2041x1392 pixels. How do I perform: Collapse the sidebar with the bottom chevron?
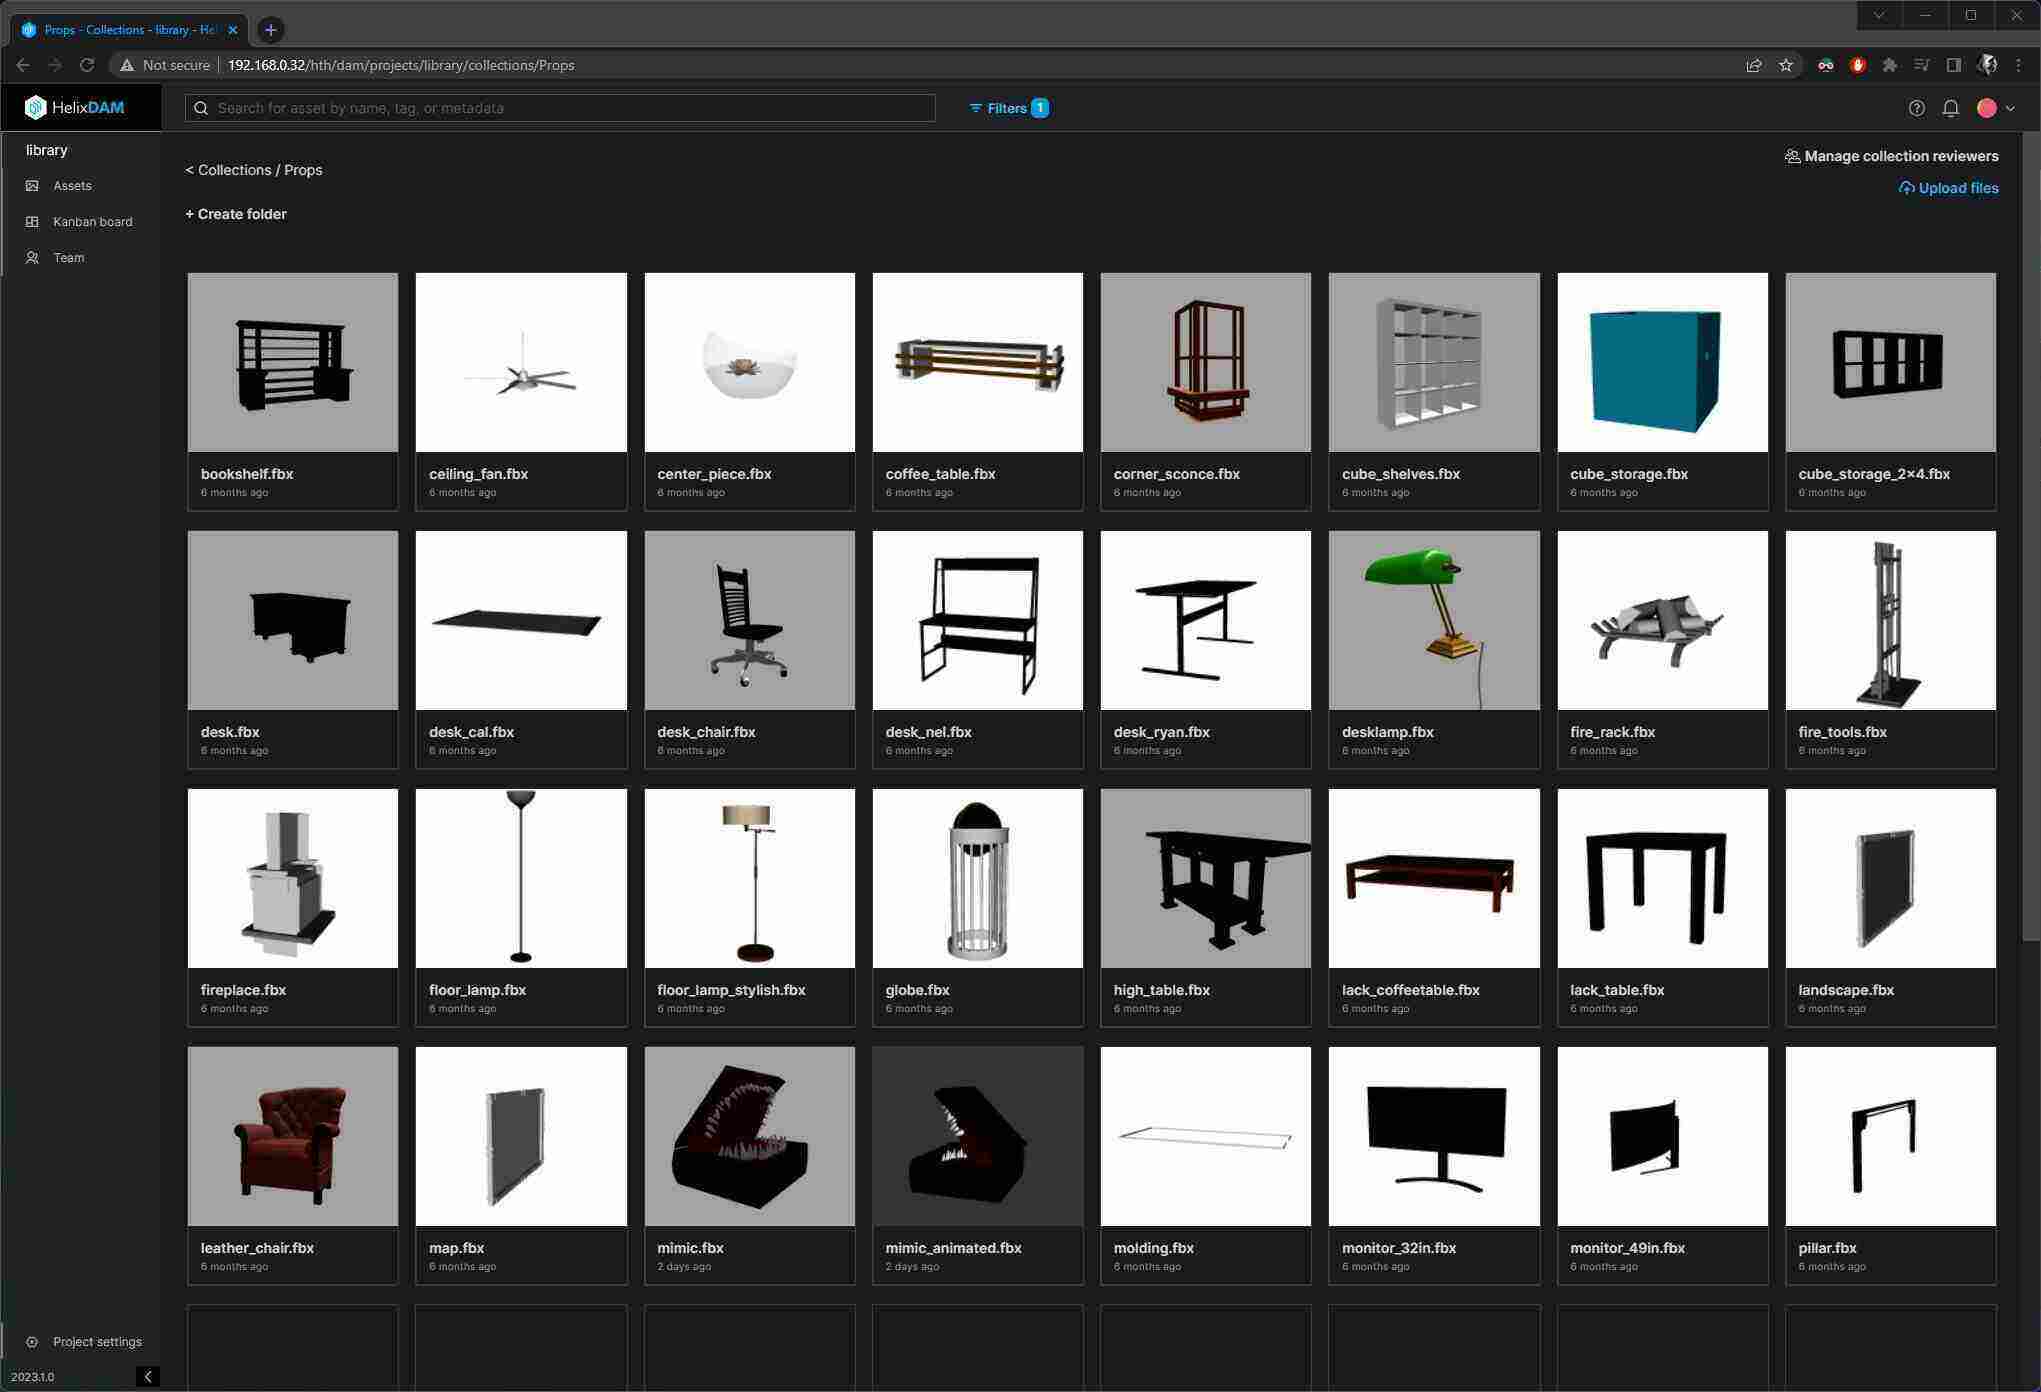coord(148,1376)
